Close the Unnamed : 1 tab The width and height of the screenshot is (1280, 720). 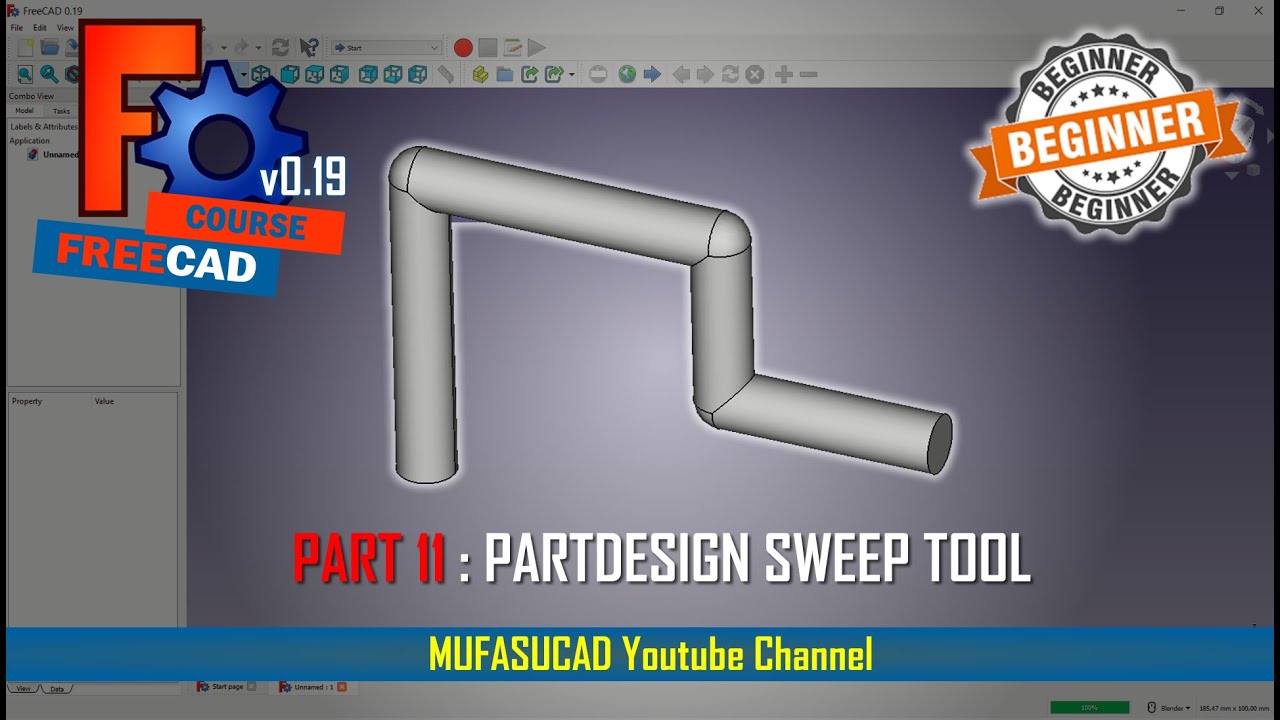(x=342, y=687)
